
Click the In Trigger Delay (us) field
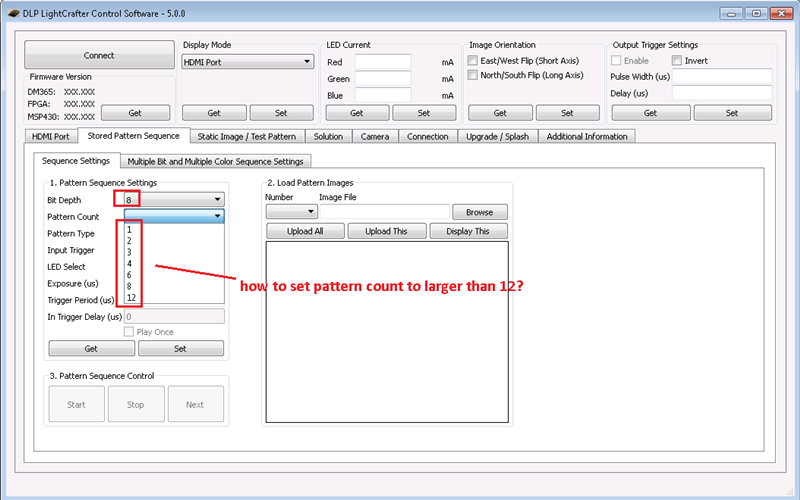click(x=174, y=316)
